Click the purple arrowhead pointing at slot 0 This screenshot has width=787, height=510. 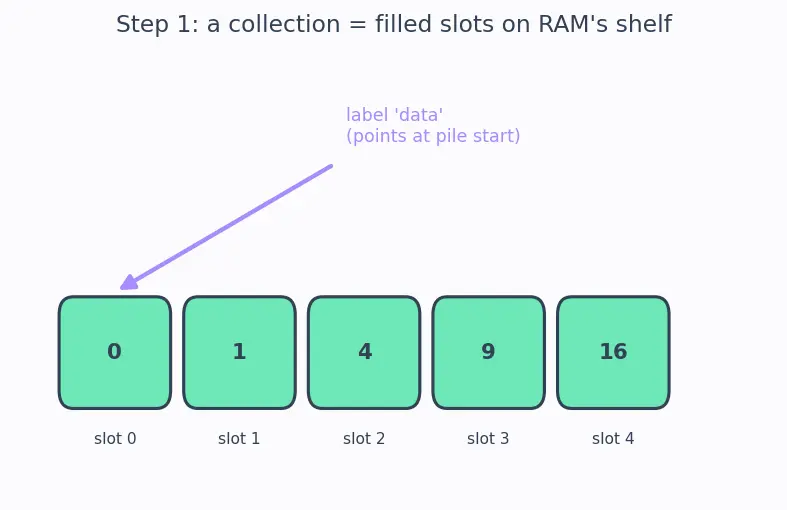[128, 283]
